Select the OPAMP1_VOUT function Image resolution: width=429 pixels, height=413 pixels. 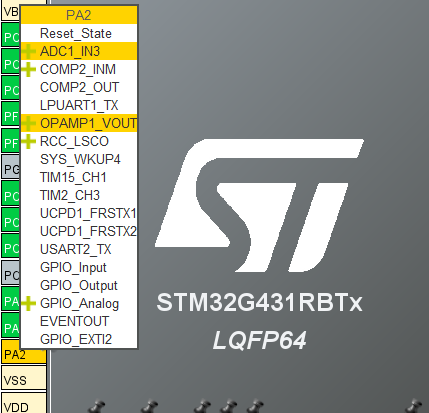click(x=79, y=123)
